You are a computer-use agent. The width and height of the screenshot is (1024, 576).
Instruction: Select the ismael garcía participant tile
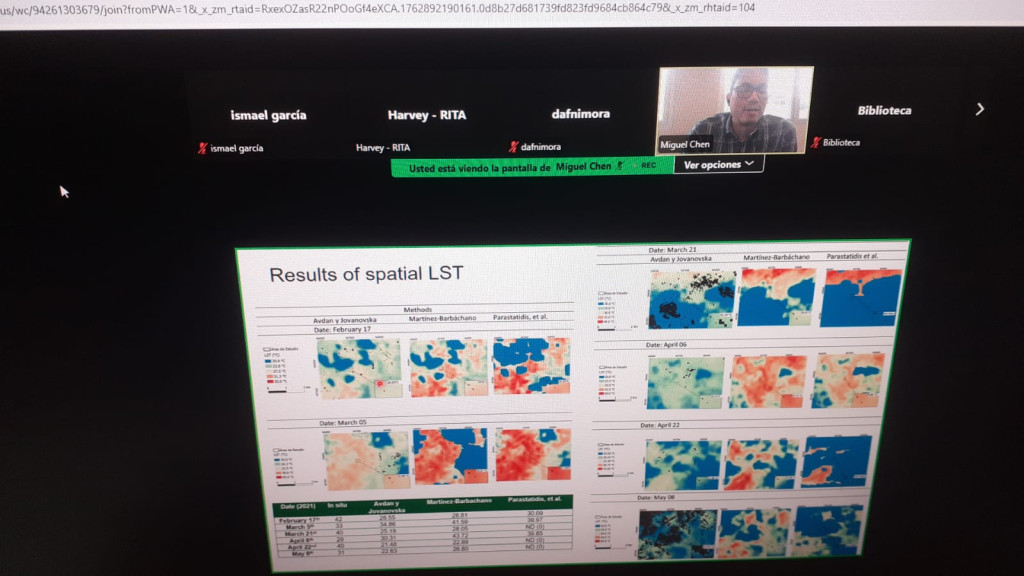268,115
